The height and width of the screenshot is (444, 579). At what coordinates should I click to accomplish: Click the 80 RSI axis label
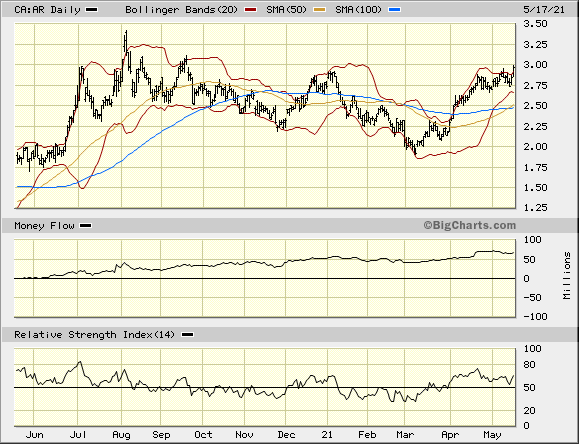click(530, 365)
